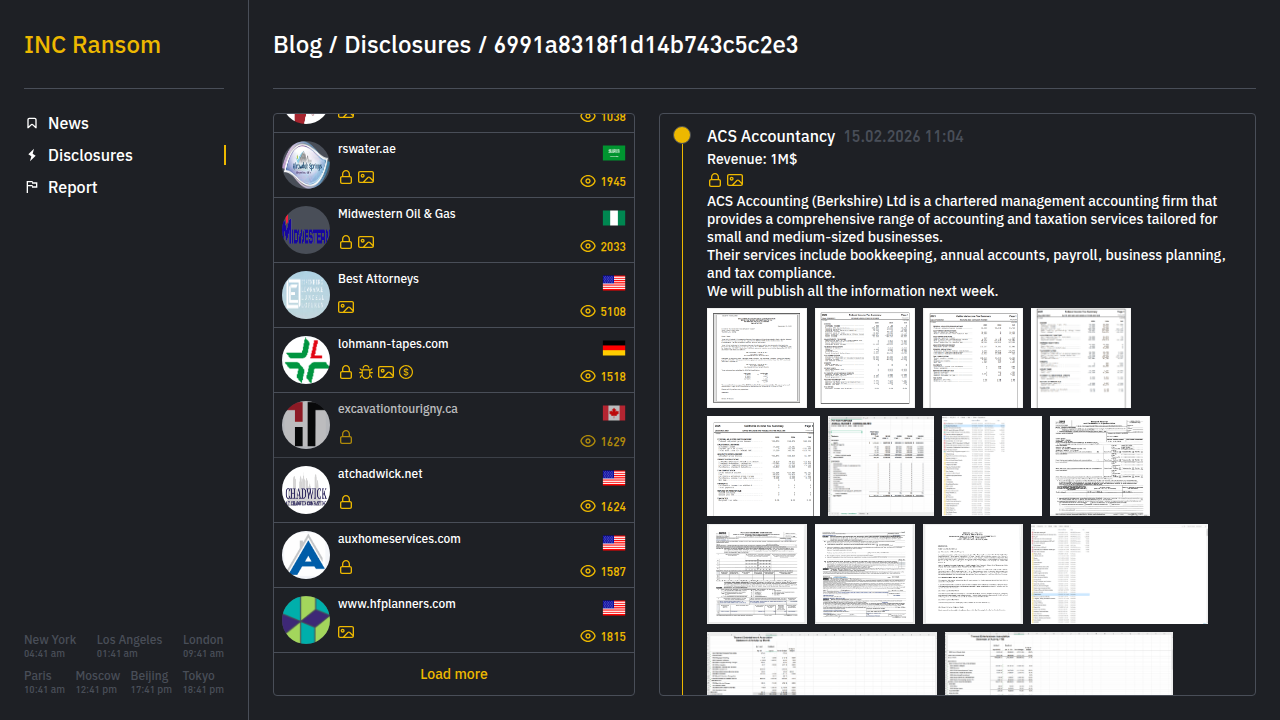Click the image icon under Best Attorneys

coord(346,307)
